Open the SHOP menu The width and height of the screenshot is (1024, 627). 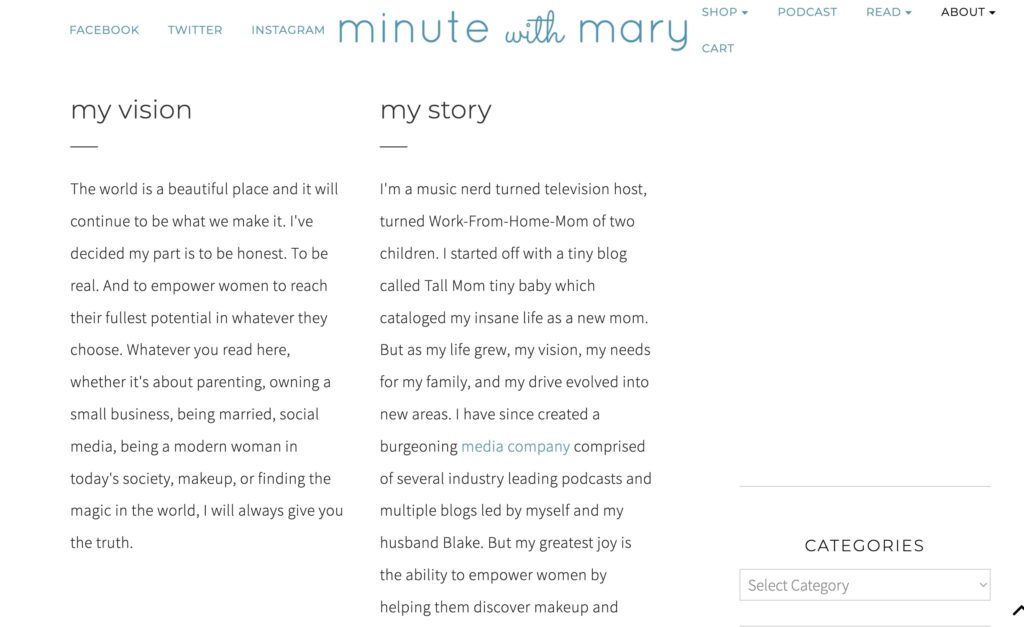724,12
